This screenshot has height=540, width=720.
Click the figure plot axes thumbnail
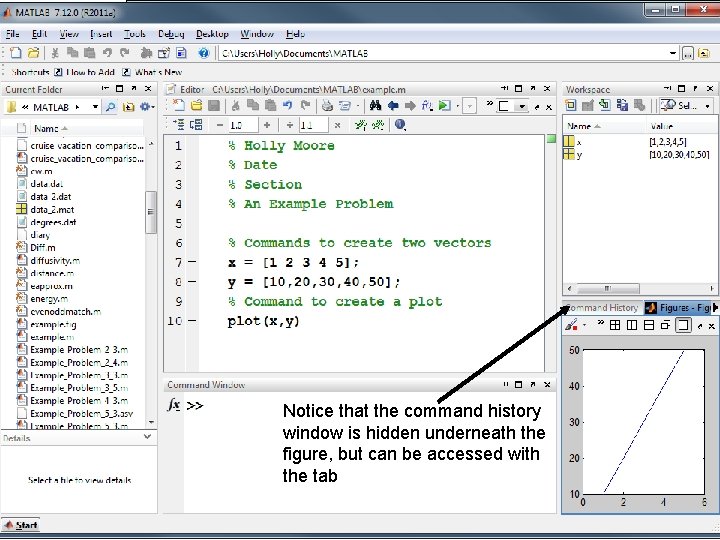tap(644, 422)
